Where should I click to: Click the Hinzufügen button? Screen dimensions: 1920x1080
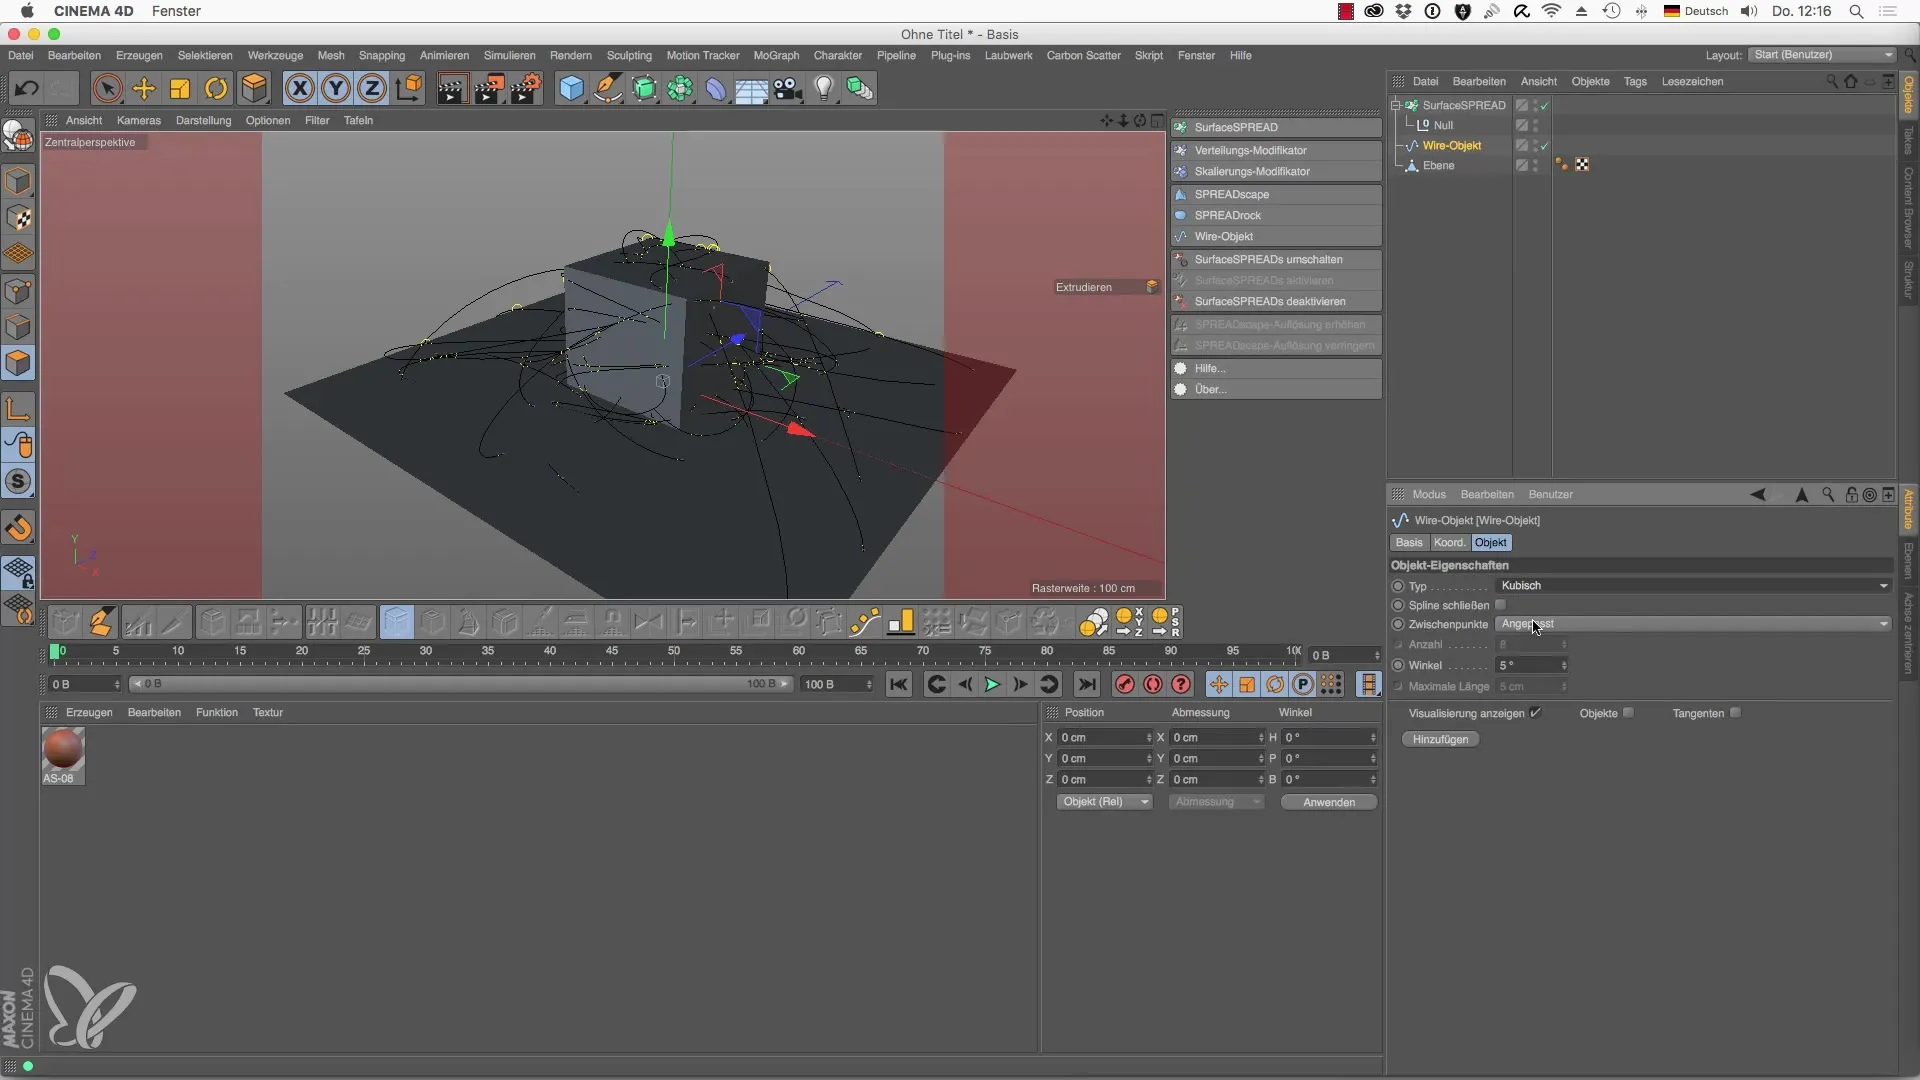coord(1441,740)
